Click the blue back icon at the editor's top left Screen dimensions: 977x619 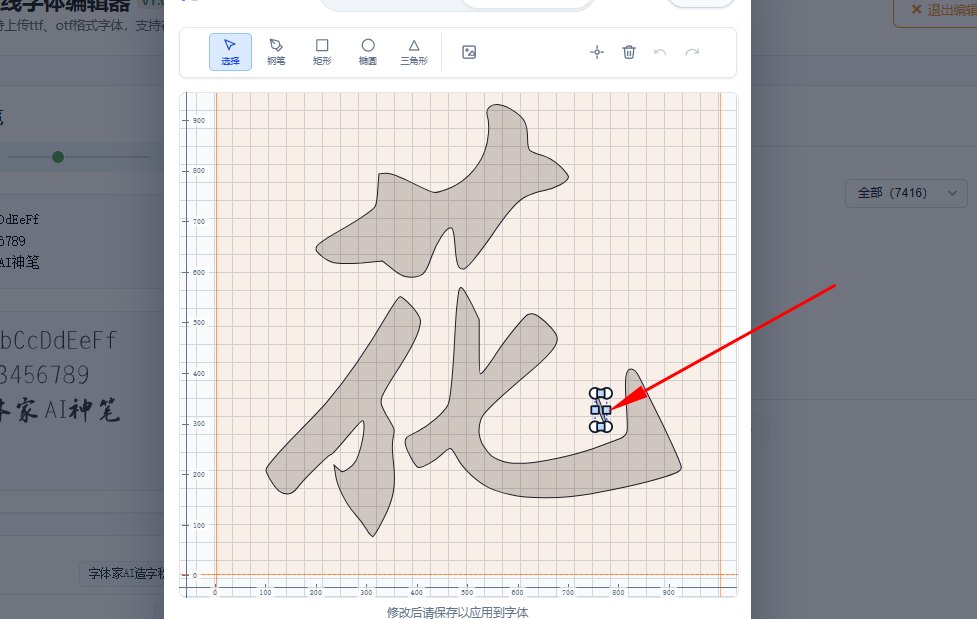(x=186, y=3)
